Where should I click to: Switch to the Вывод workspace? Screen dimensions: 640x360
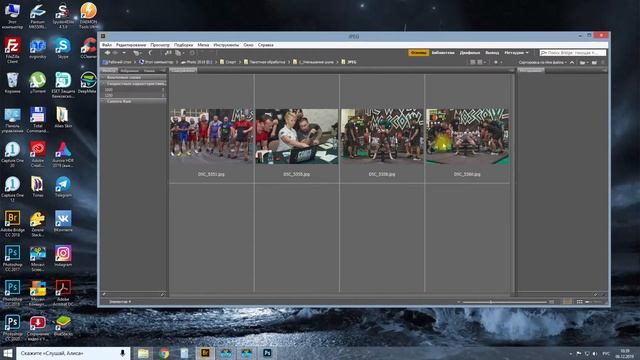pos(492,53)
